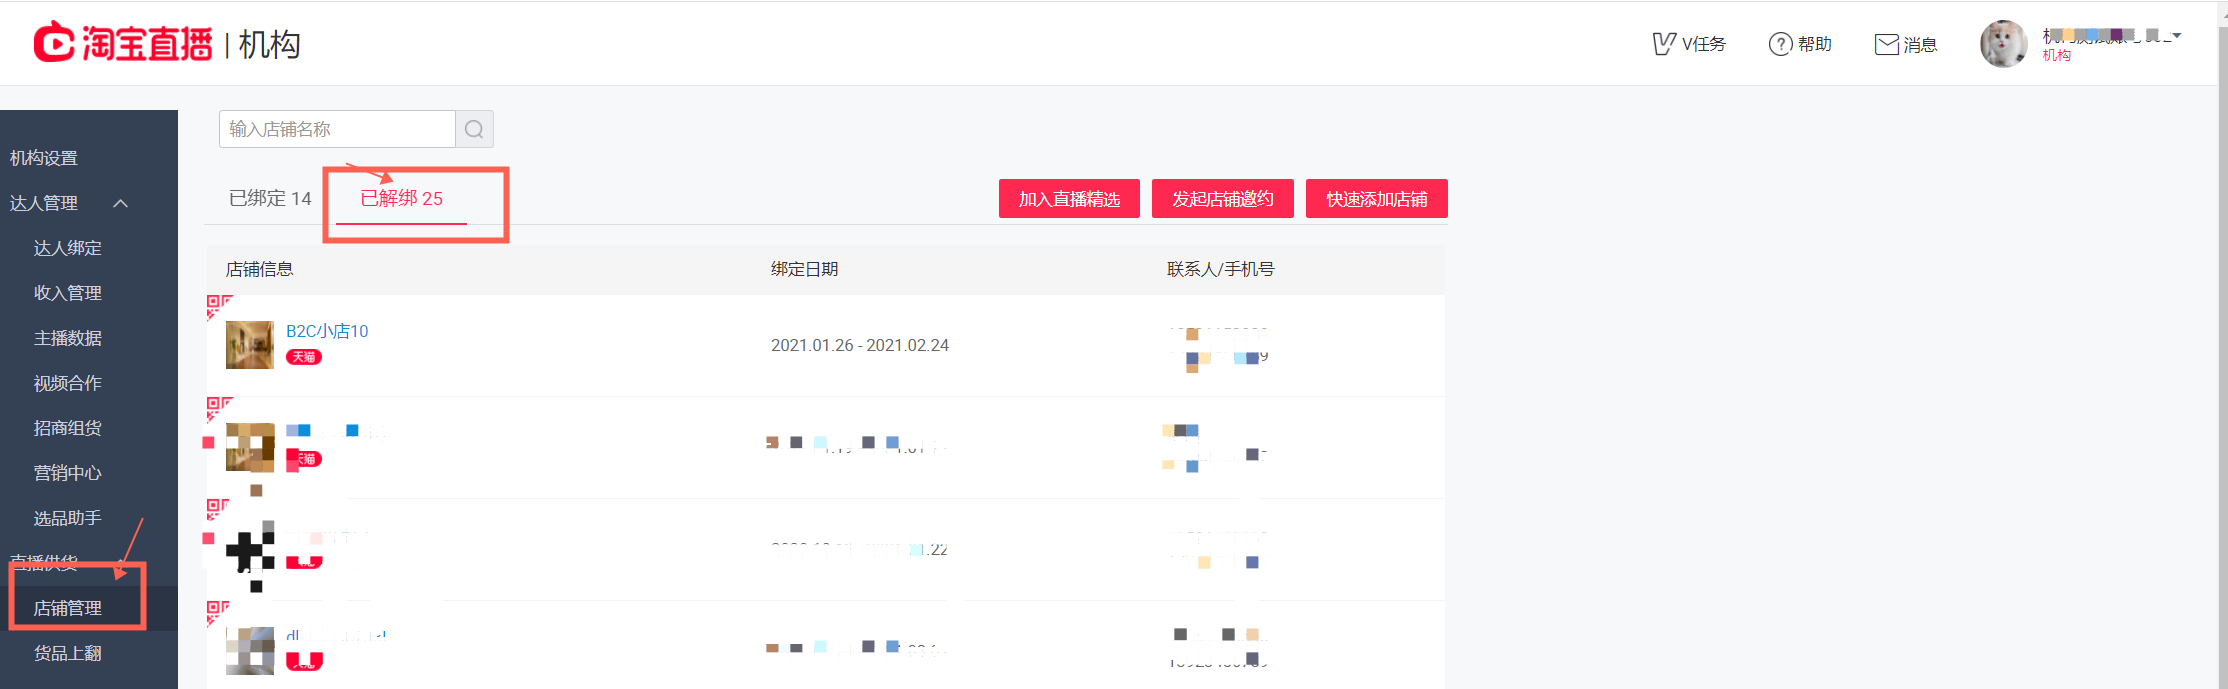The image size is (2228, 689).
Task: Click the B2C小店10 shop thumbnail
Action: tap(250, 345)
